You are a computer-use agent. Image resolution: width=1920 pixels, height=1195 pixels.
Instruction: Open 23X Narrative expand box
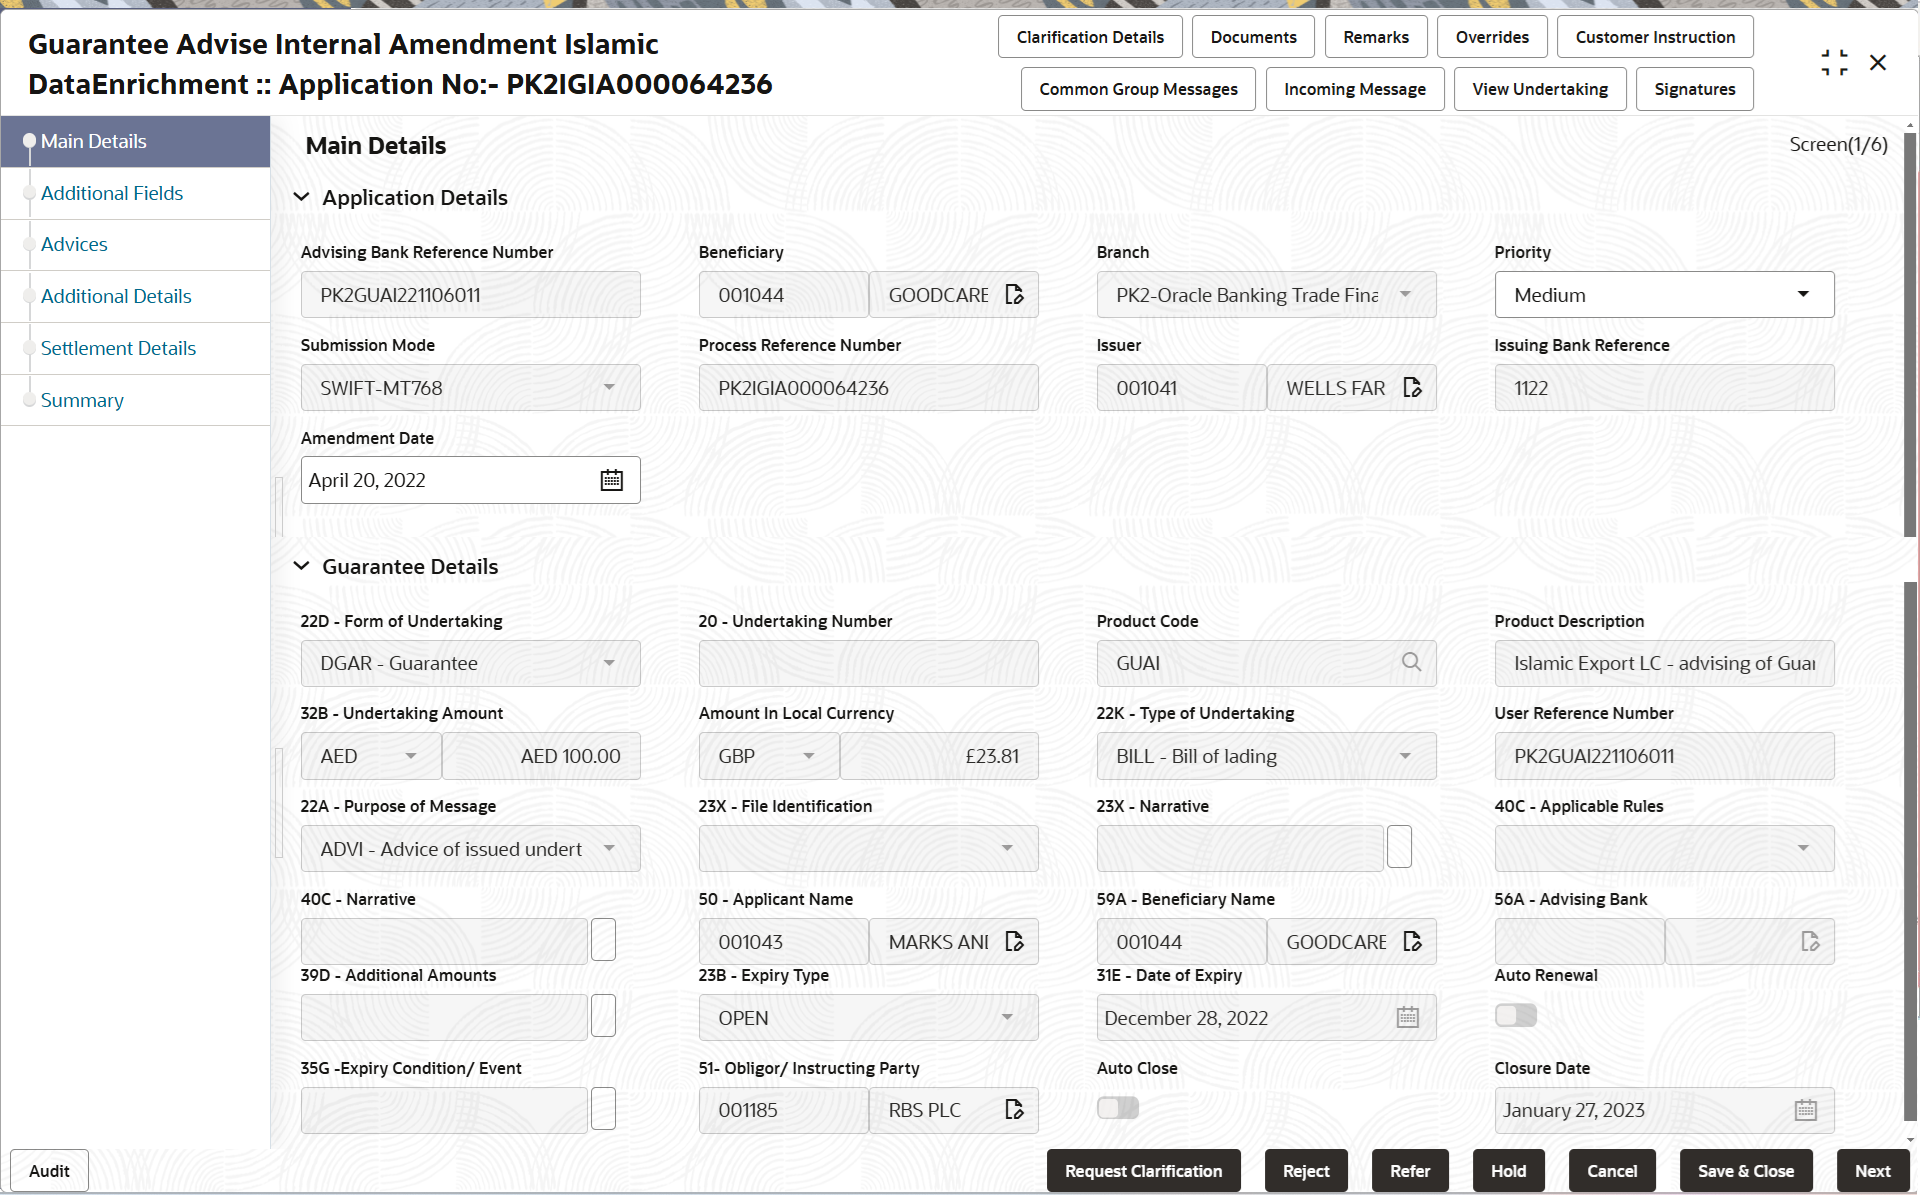pyautogui.click(x=1399, y=848)
